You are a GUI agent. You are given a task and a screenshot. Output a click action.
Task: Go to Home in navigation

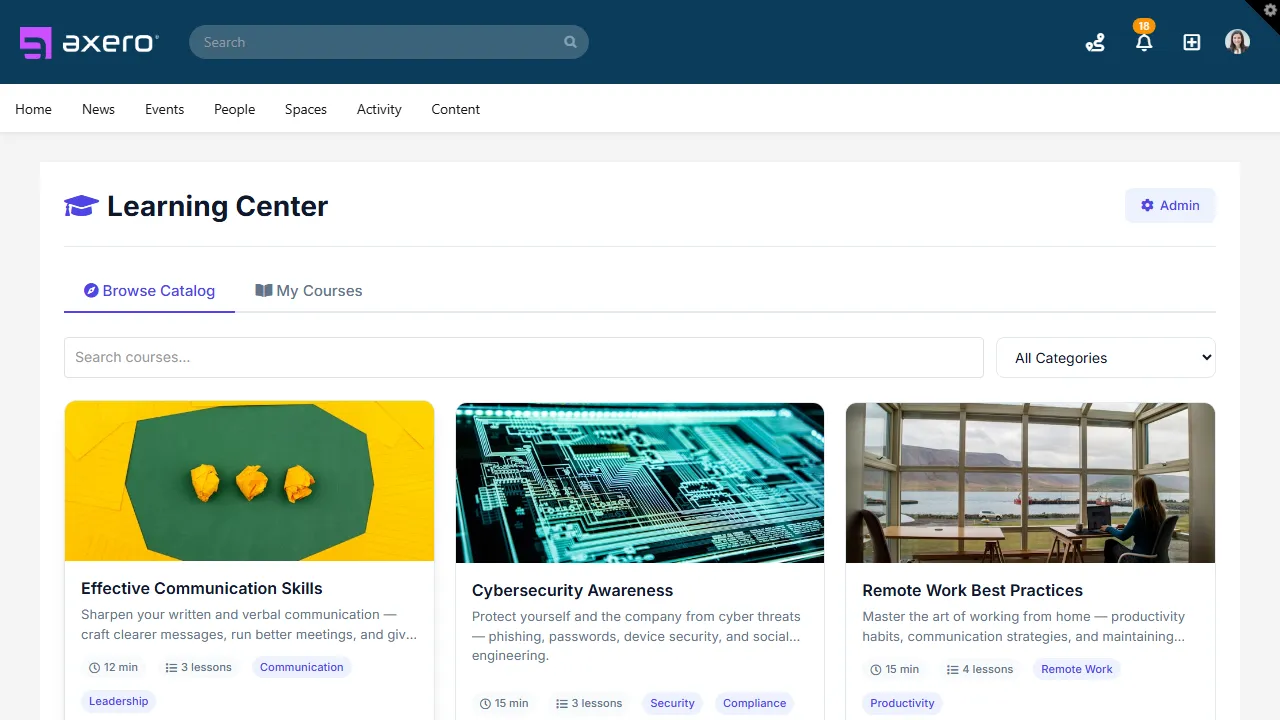pyautogui.click(x=33, y=109)
